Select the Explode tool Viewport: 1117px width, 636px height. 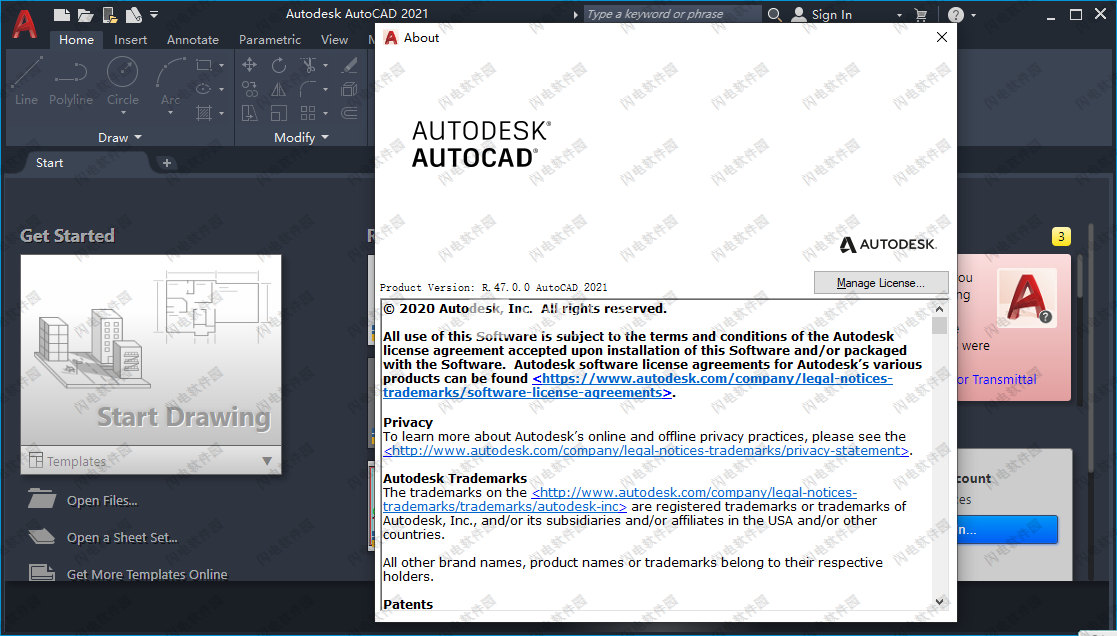tap(349, 89)
